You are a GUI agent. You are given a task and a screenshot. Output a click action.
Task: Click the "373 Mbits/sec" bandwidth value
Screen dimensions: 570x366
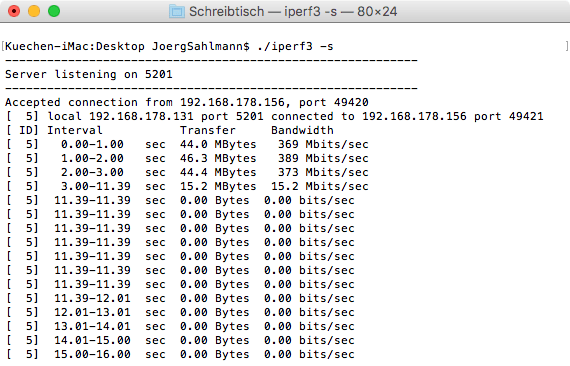323,172
